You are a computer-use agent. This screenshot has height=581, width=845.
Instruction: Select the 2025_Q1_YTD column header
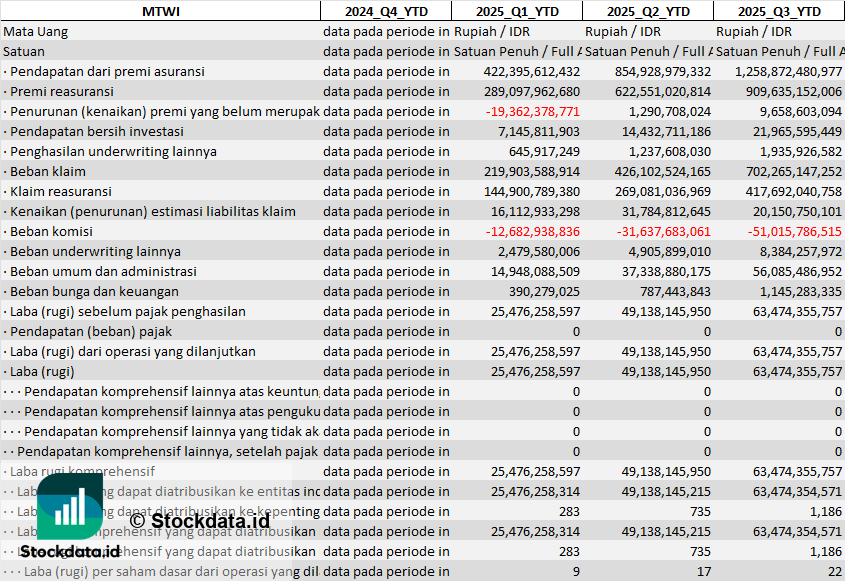point(517,11)
